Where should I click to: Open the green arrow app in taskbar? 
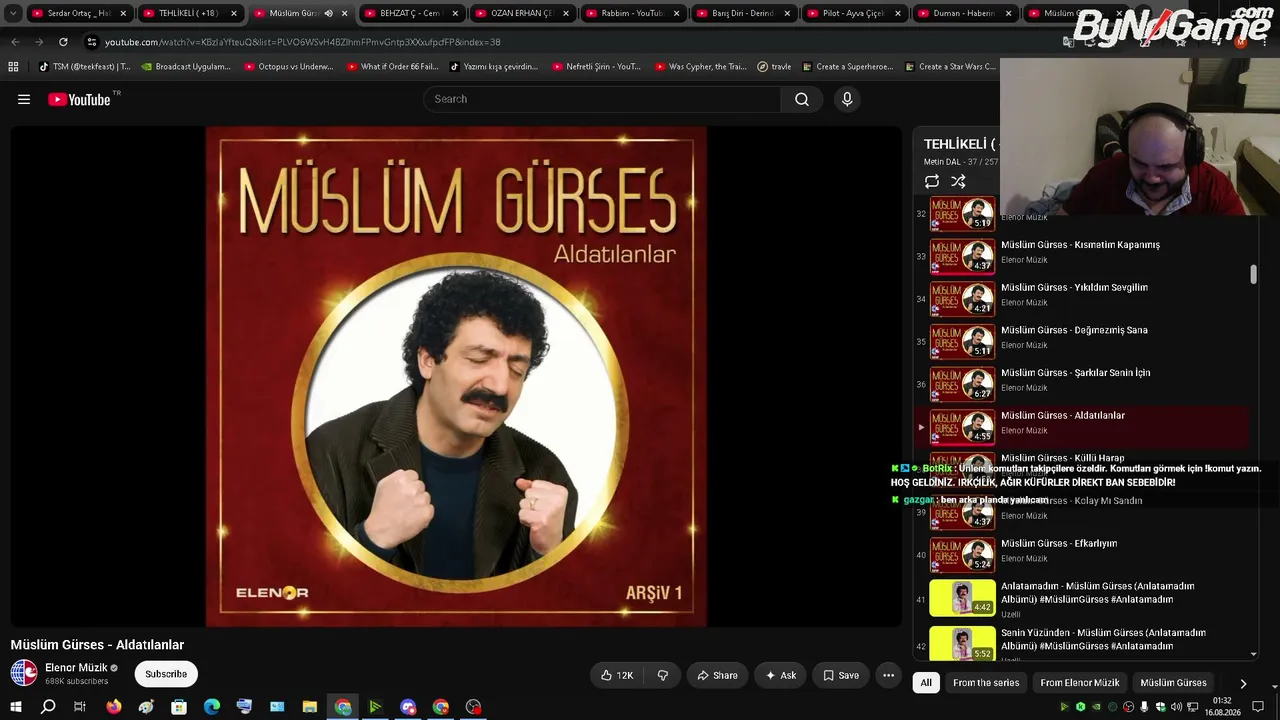375,707
